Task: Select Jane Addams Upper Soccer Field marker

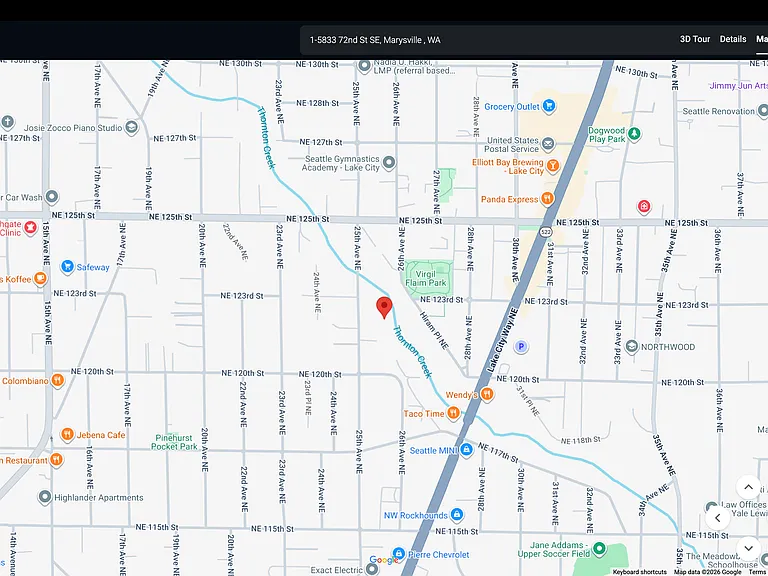Action: [599, 549]
